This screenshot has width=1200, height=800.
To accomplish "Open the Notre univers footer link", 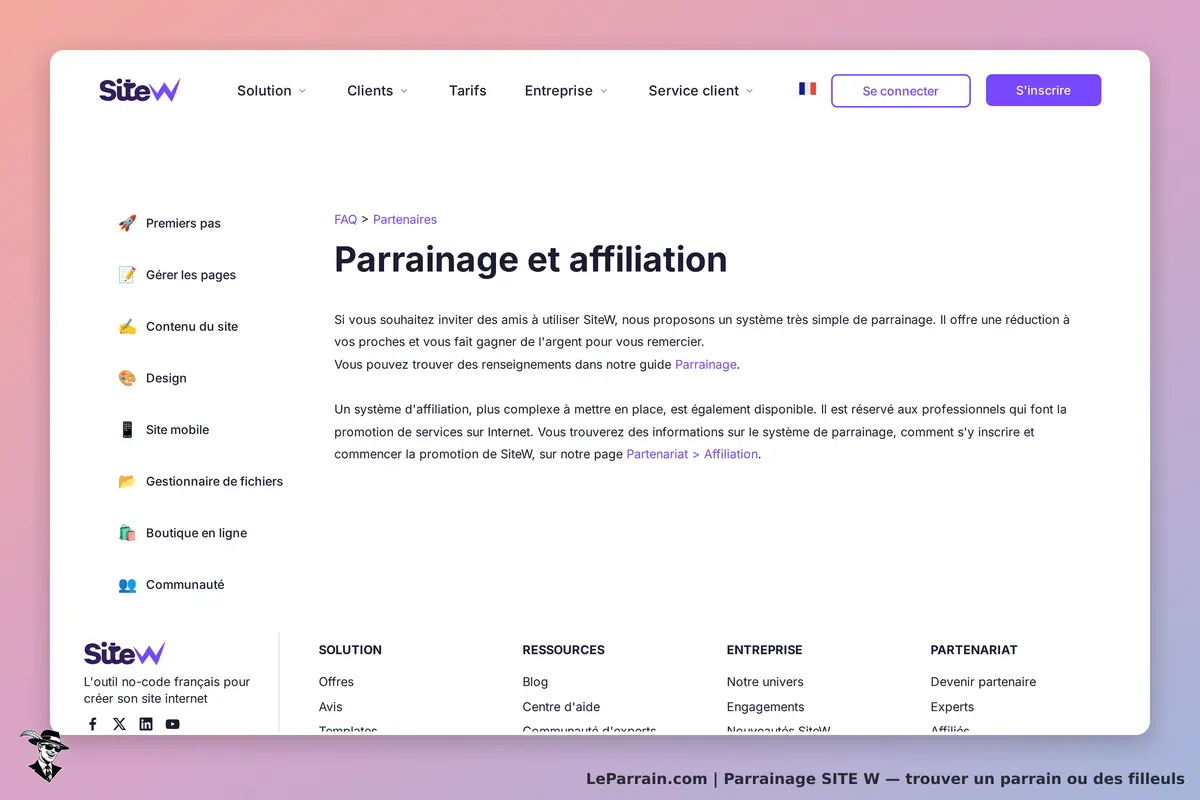I will pos(765,682).
